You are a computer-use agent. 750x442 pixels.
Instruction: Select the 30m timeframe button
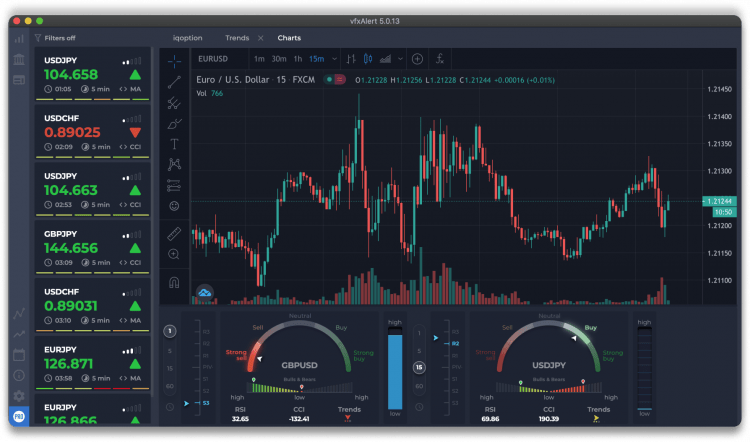(279, 59)
